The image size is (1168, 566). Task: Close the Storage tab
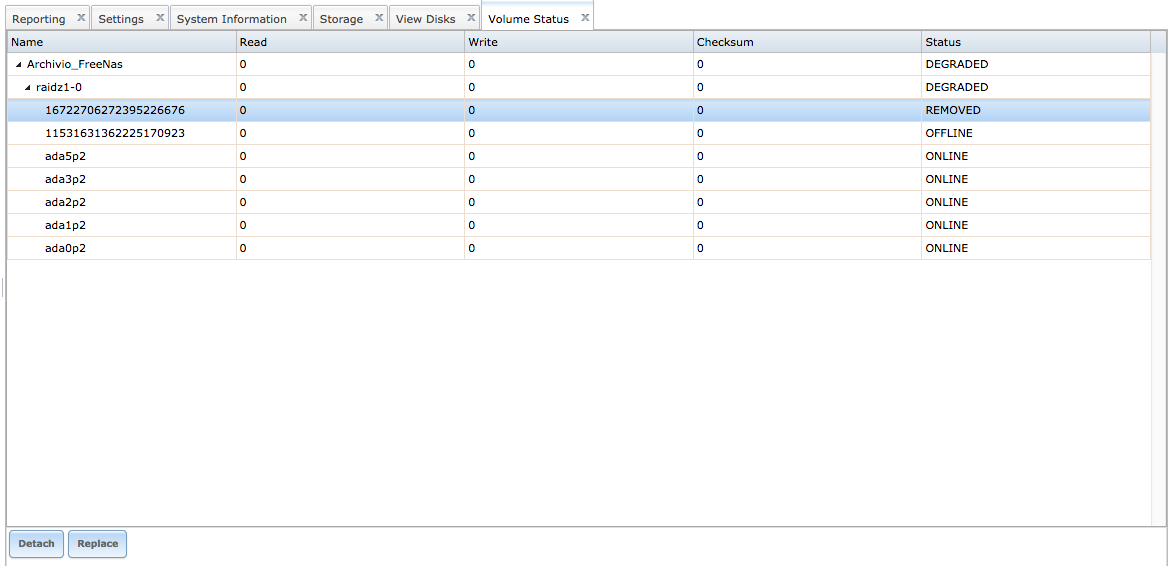pos(378,17)
